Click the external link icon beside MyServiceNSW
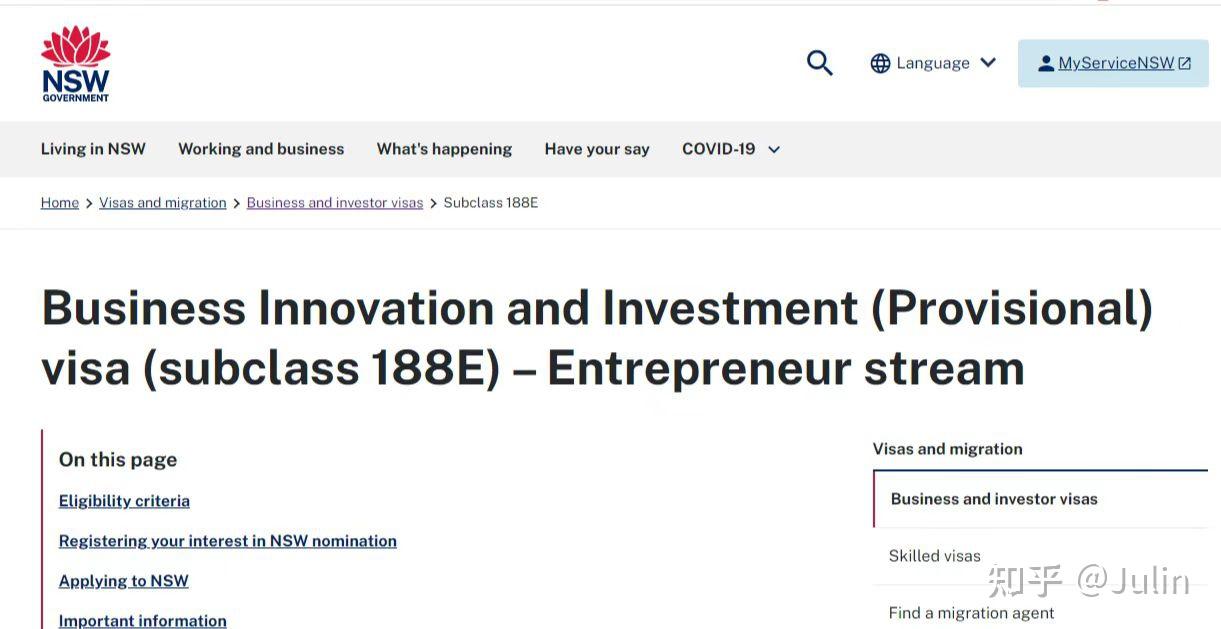 [1184, 62]
